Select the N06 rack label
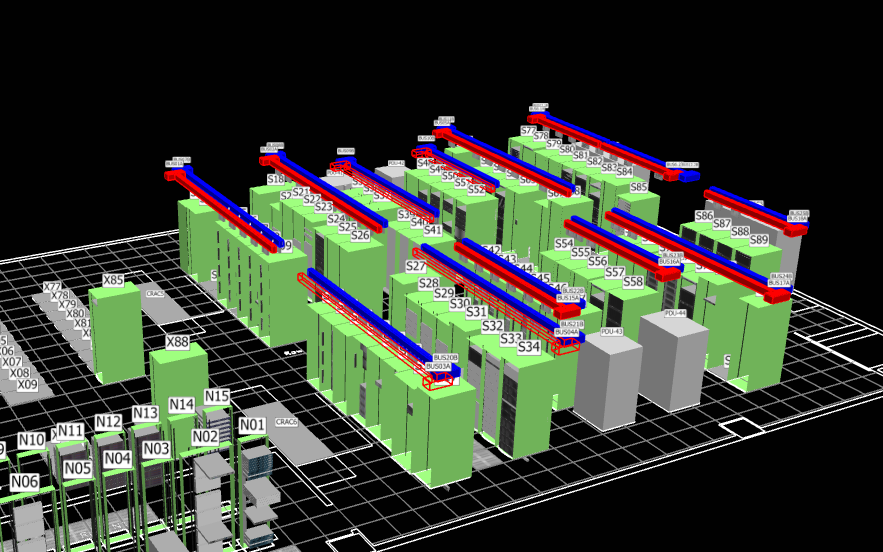883x552 pixels. (x=25, y=482)
